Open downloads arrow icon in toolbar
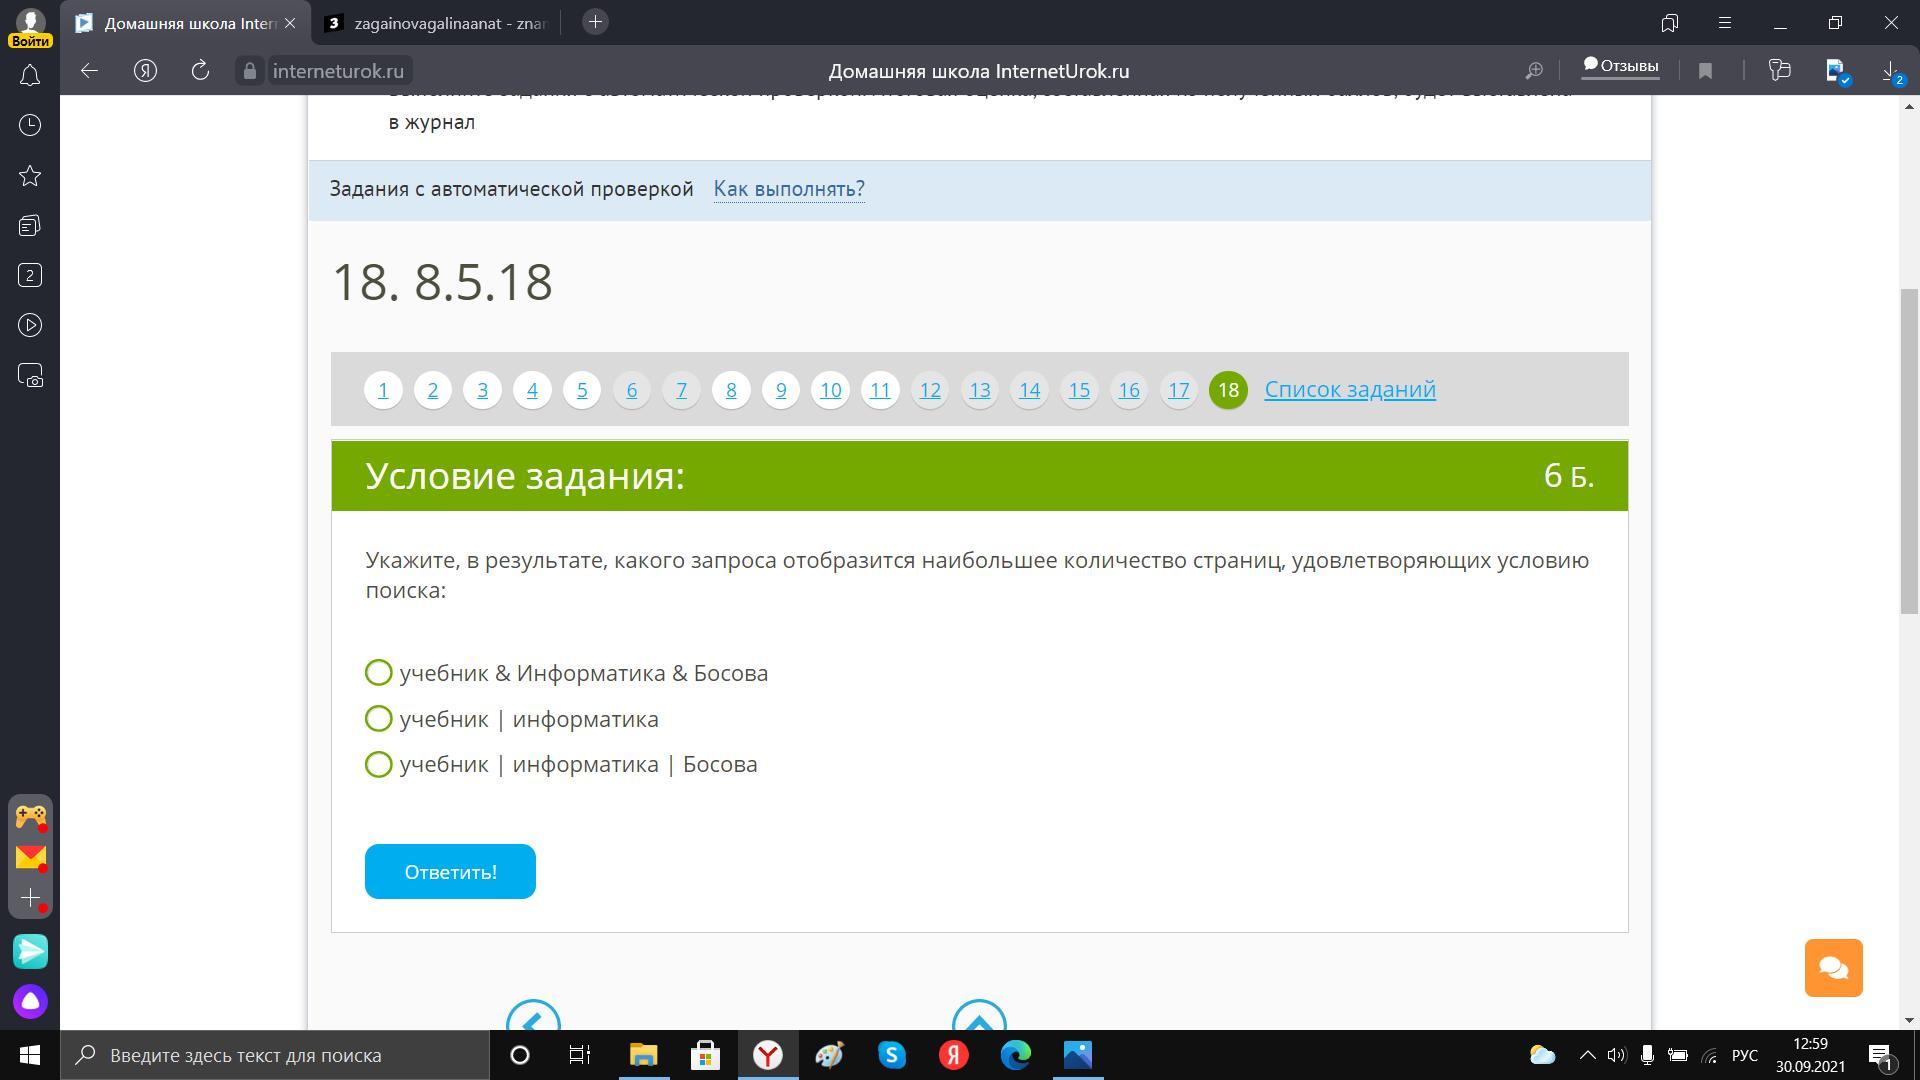 click(x=1890, y=70)
